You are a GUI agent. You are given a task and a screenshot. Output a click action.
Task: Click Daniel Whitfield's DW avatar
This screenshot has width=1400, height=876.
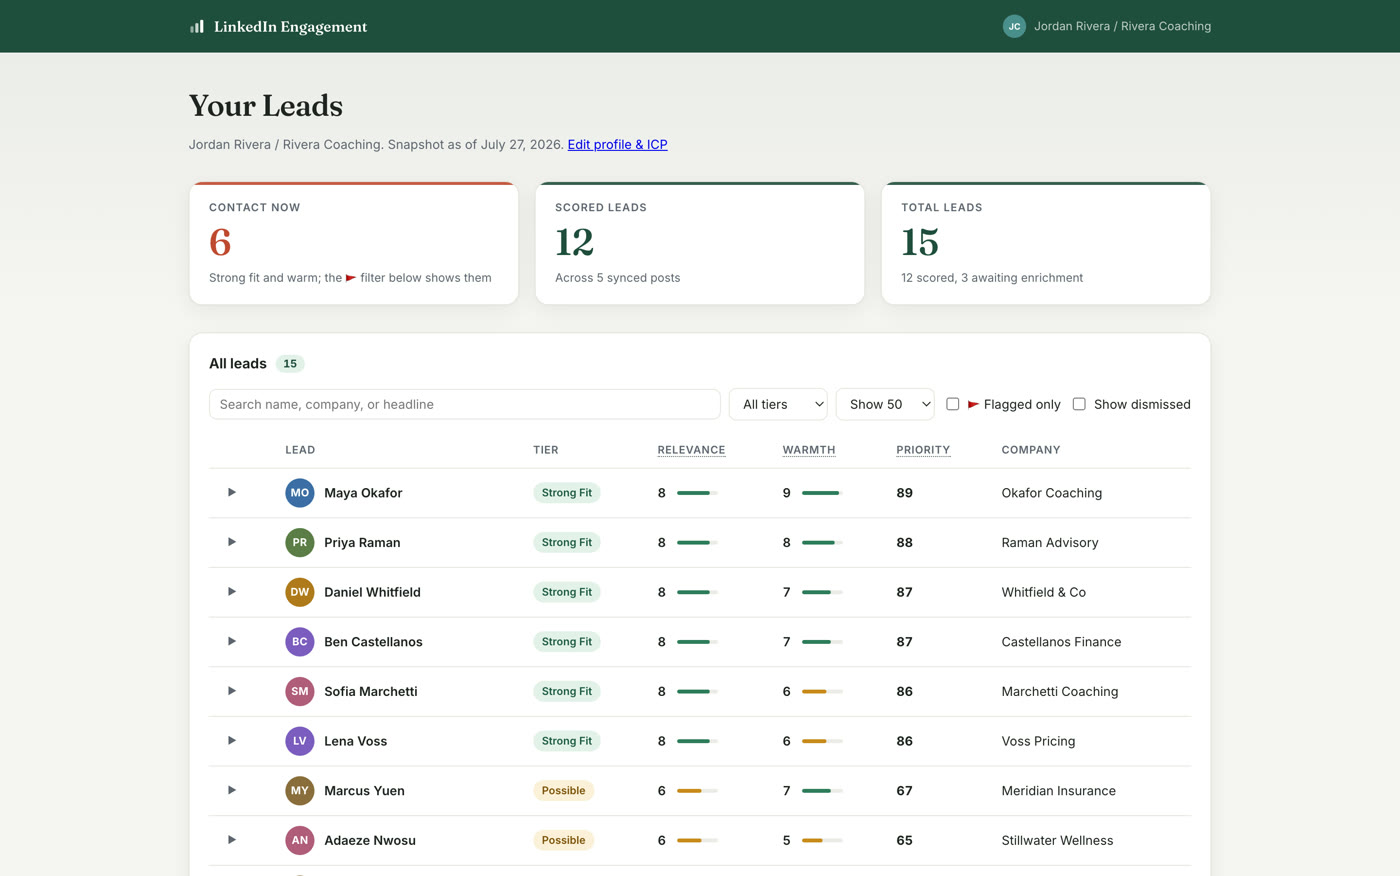(300, 592)
